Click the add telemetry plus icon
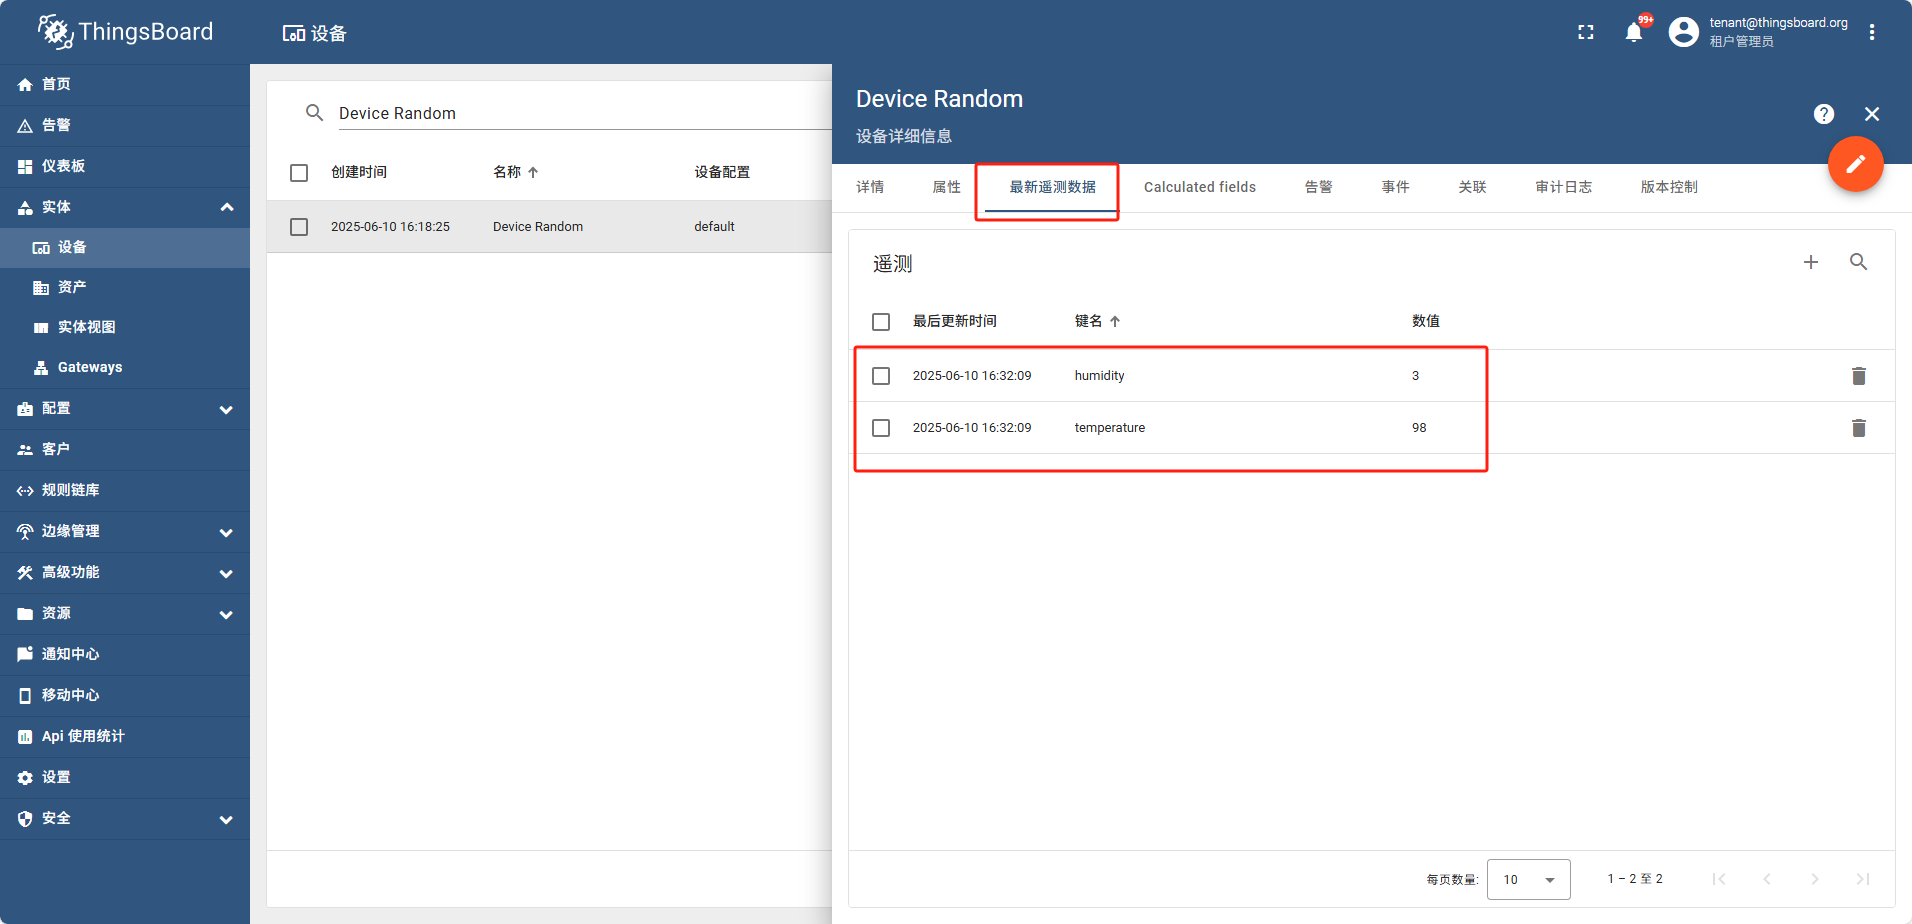The image size is (1912, 924). point(1810,262)
